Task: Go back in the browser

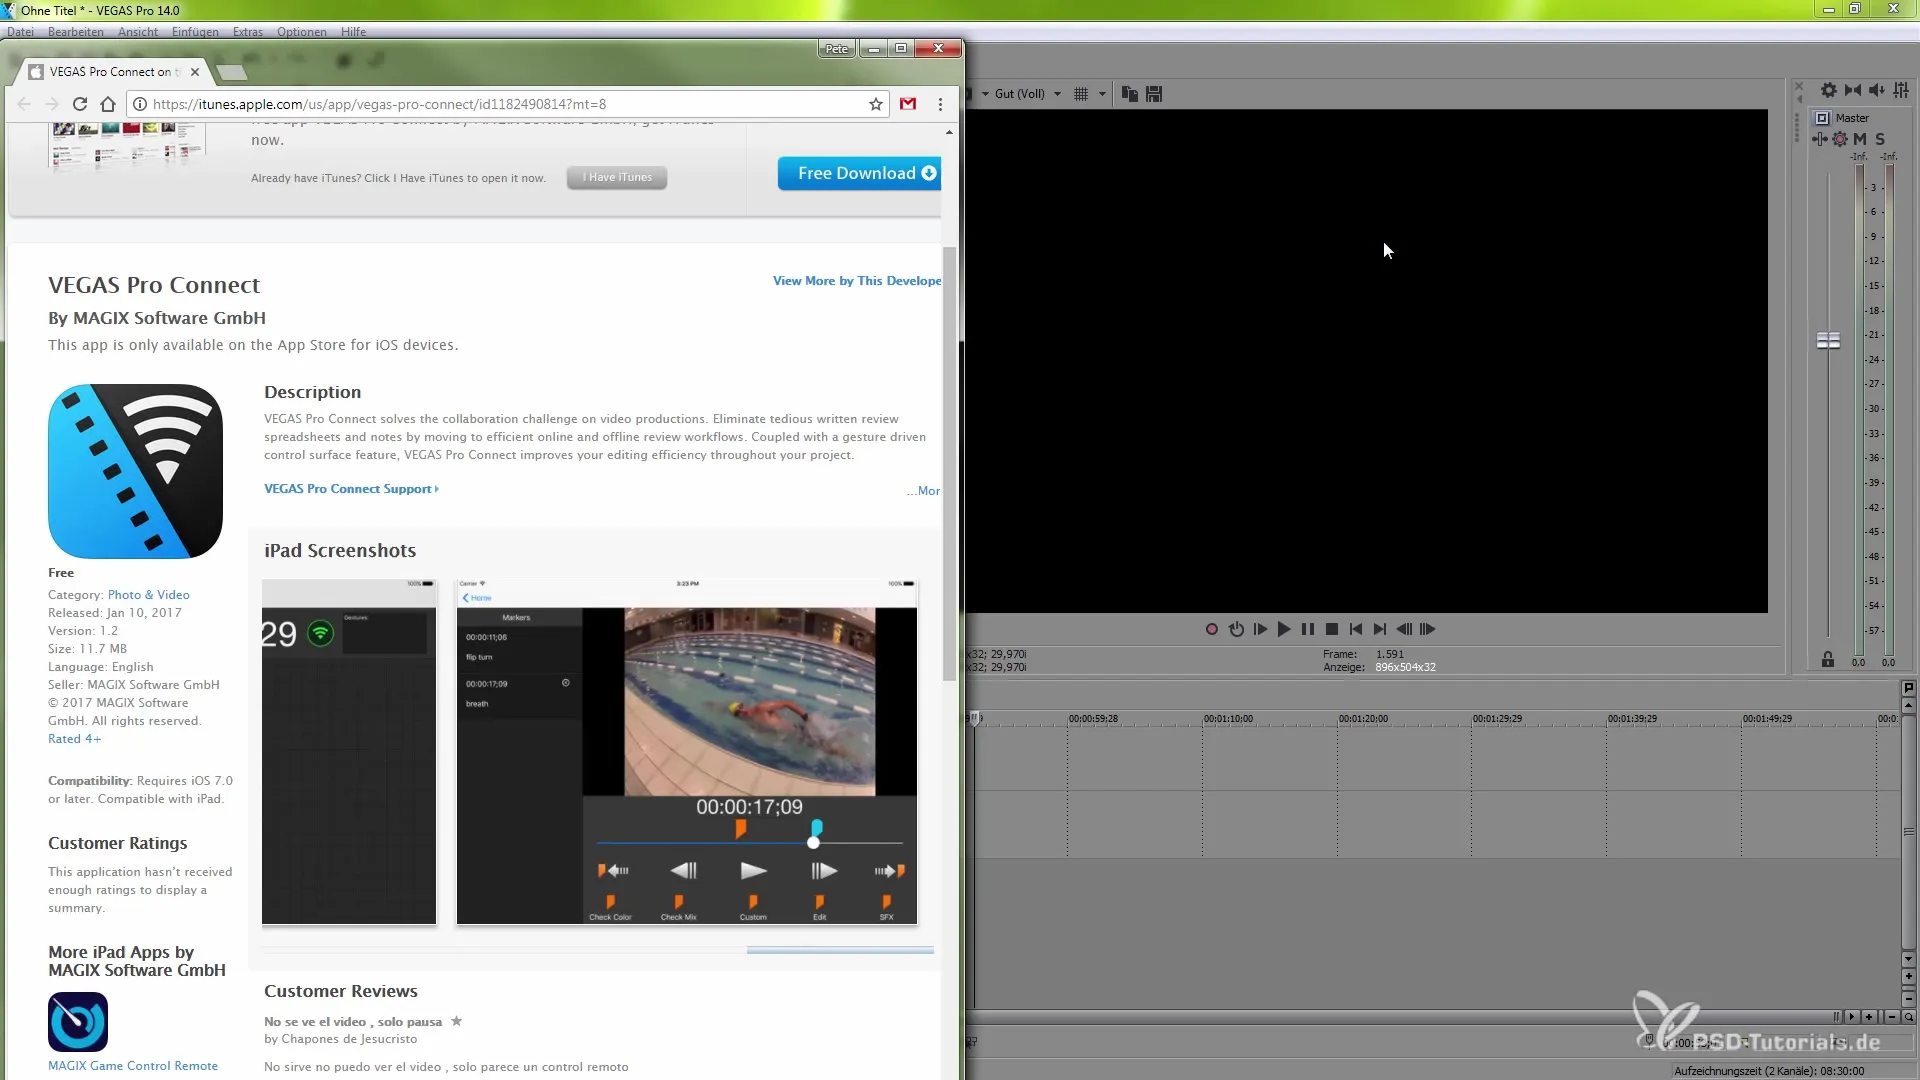Action: click(x=24, y=104)
